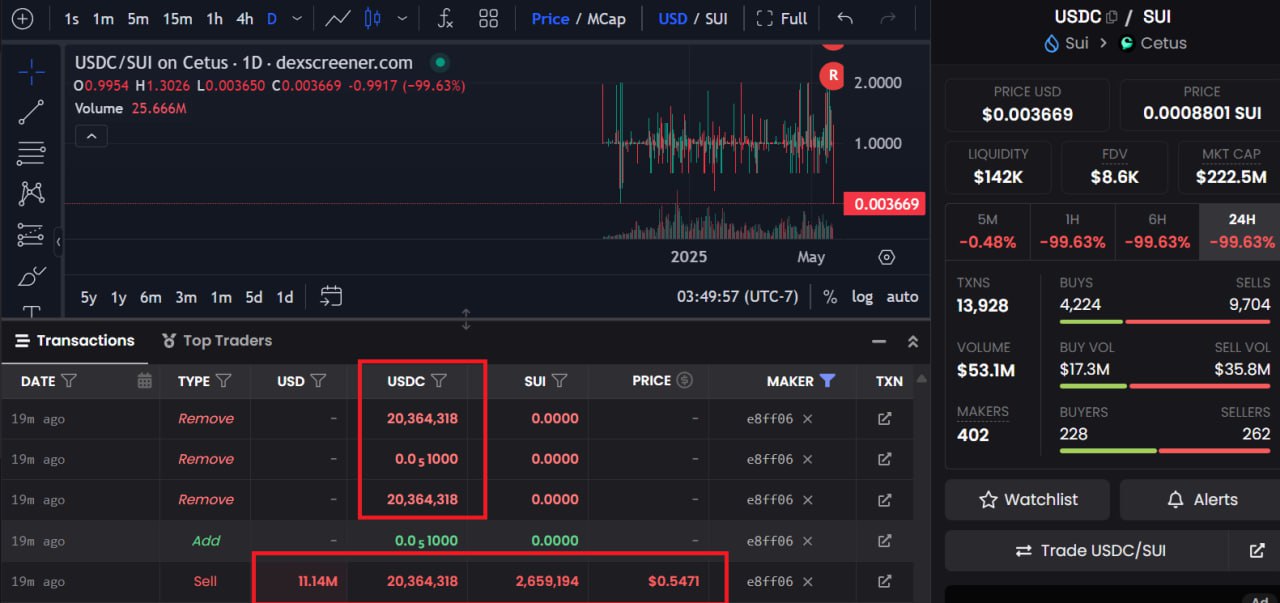Screen dimensions: 1280x603
Task: Remove maker filter on the Add row
Action: [x=807, y=541]
